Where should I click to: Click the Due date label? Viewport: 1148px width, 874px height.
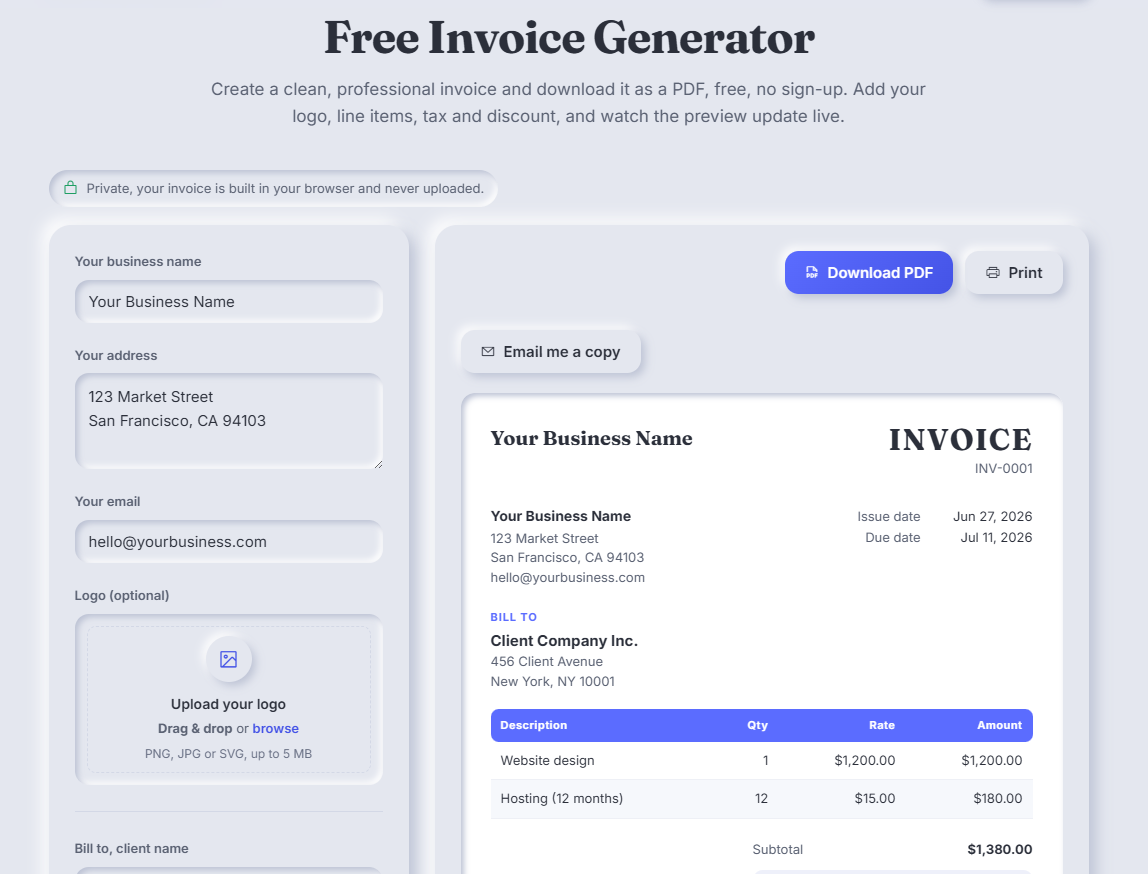[892, 537]
